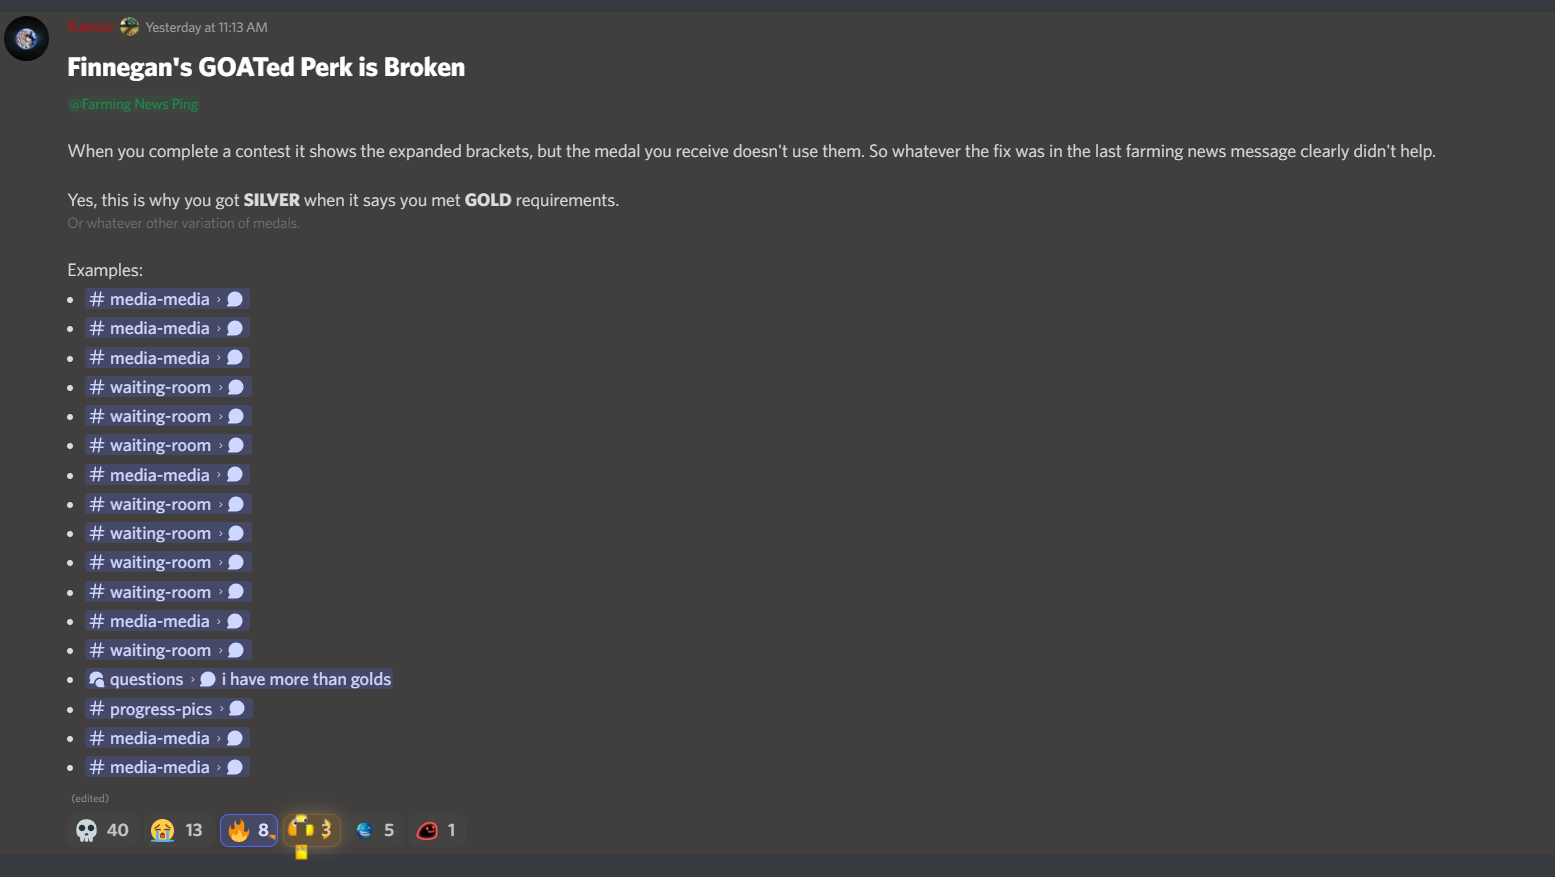The height and width of the screenshot is (877, 1555).
Task: Open the last media-media link in the list
Action: click(x=167, y=767)
